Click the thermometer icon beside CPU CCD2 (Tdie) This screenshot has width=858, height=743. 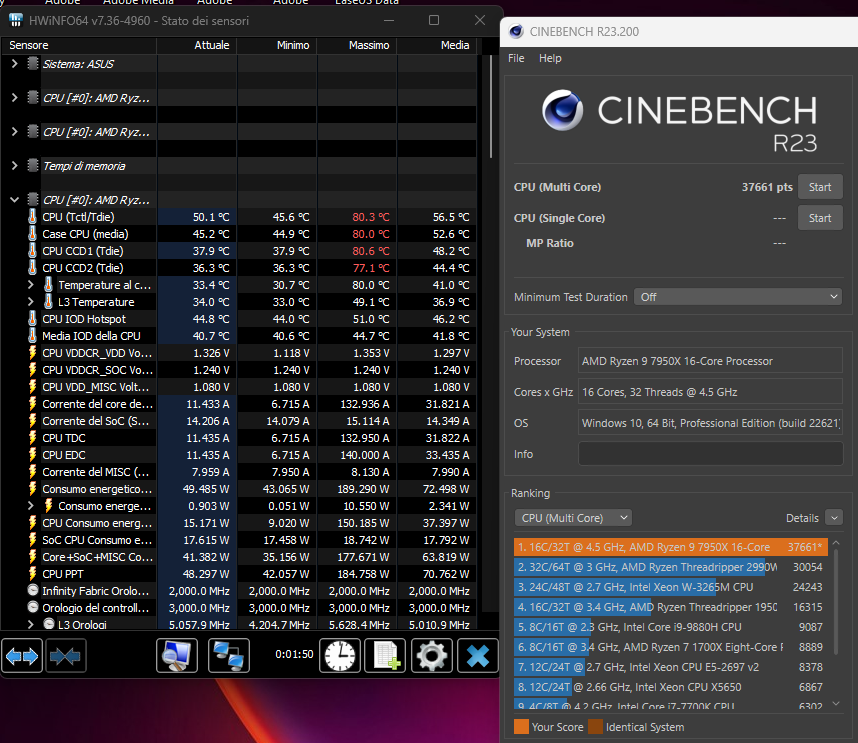click(x=32, y=268)
